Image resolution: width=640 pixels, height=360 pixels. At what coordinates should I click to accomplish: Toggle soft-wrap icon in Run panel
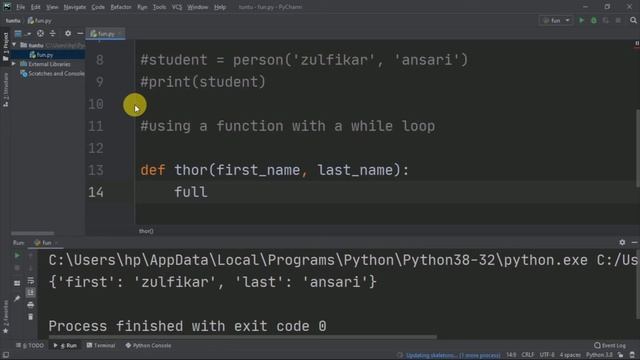(31, 281)
